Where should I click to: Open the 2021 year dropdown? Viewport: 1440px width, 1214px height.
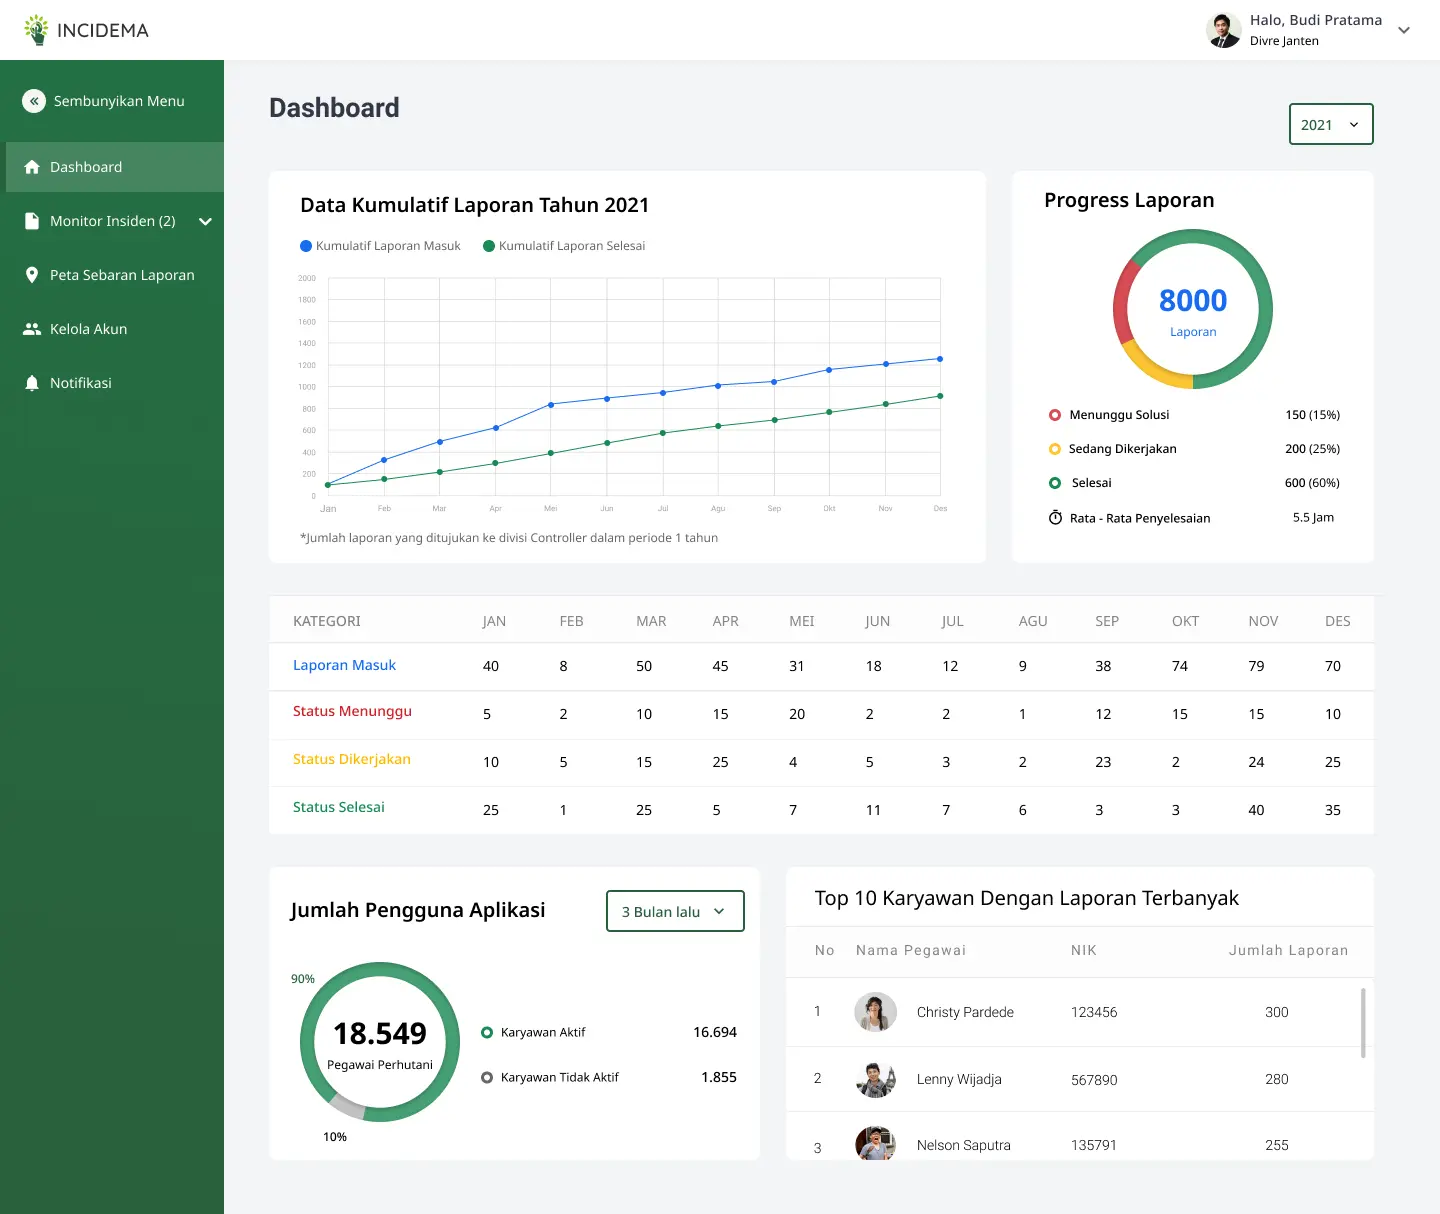coord(1330,125)
